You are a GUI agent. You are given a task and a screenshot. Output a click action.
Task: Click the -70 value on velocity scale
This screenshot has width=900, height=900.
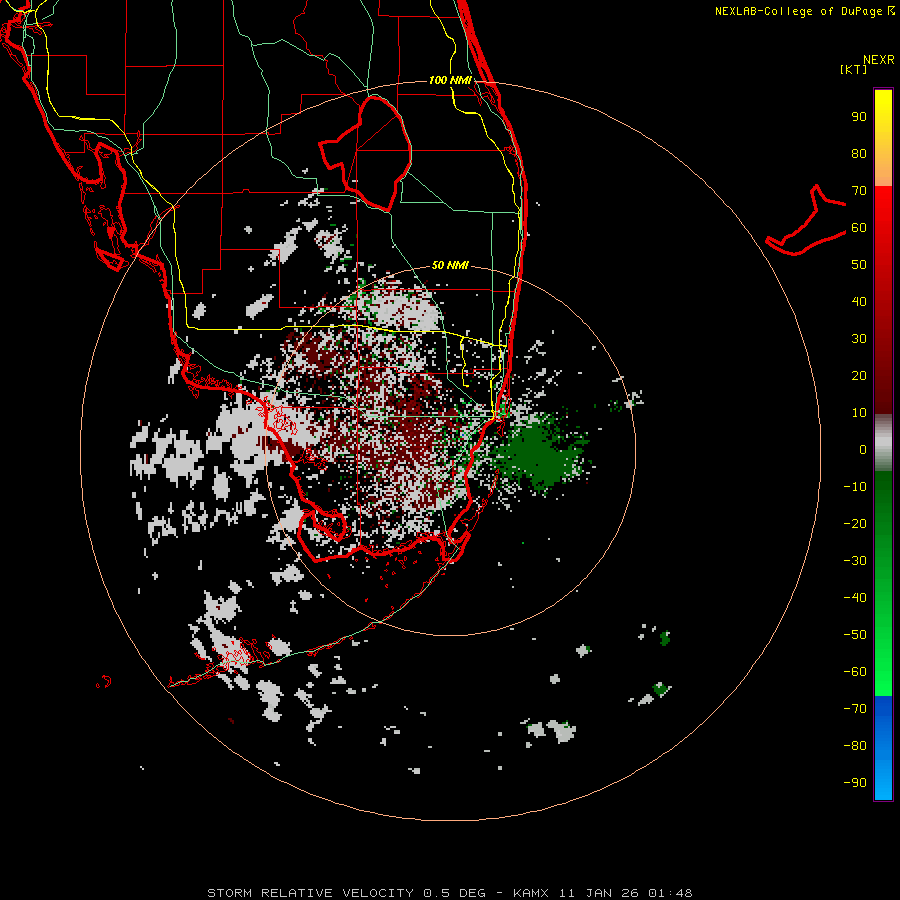pos(855,709)
